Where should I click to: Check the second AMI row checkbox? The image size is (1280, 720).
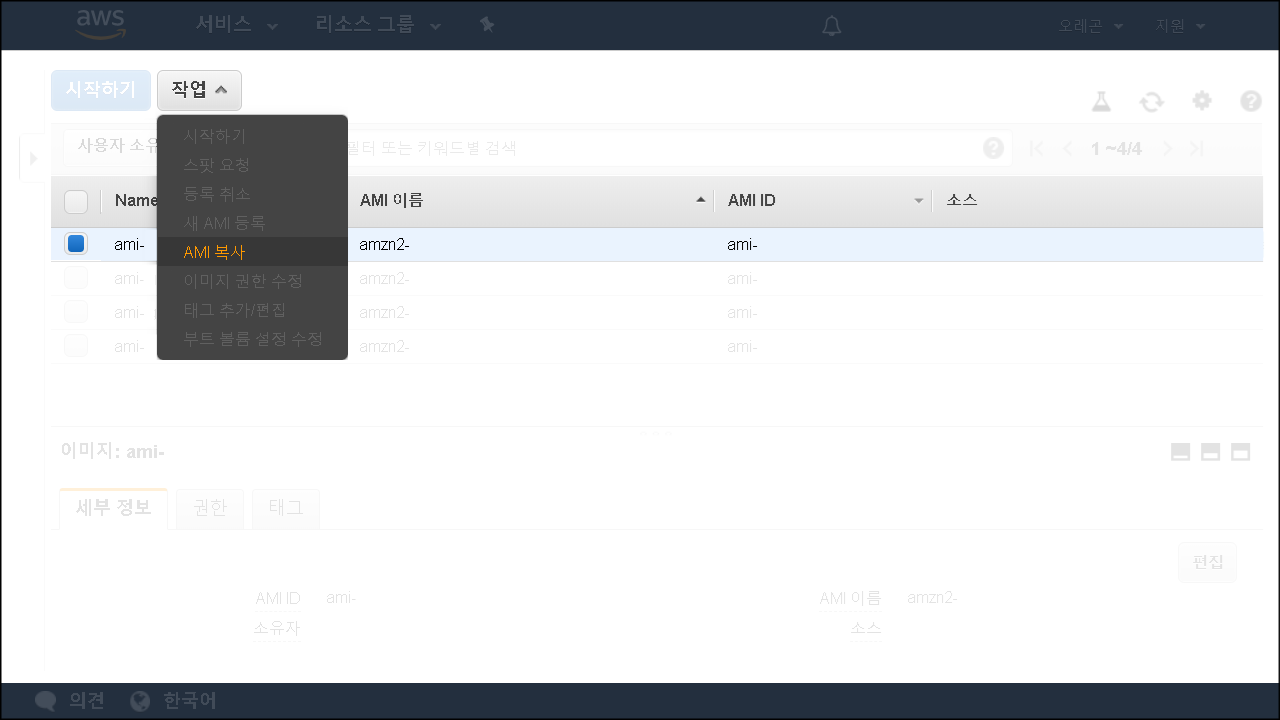(76, 279)
